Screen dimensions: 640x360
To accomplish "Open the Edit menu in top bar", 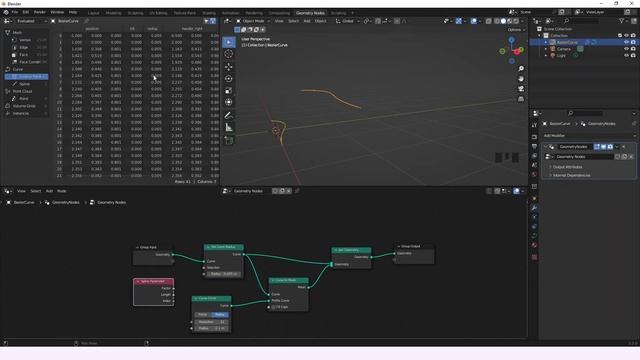I will tap(26, 12).
